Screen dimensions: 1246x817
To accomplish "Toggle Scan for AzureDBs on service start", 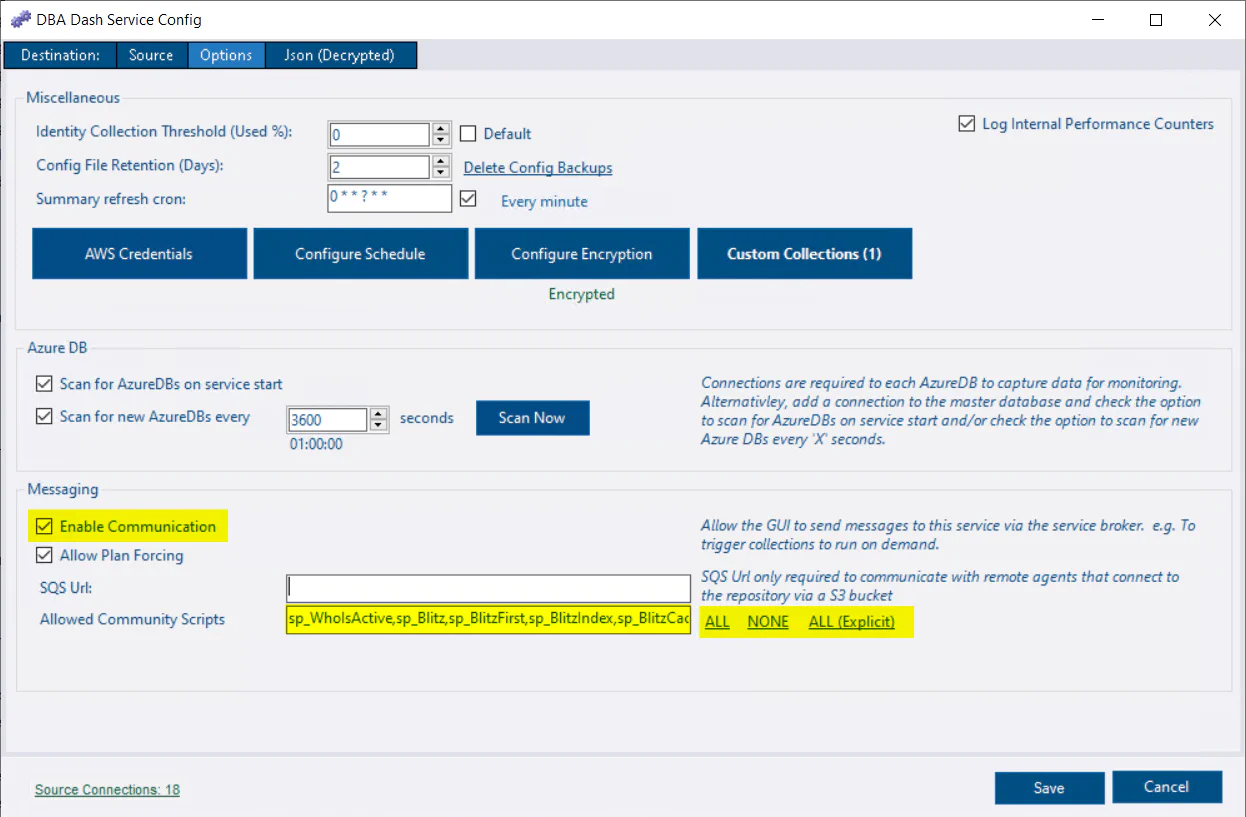I will (44, 384).
